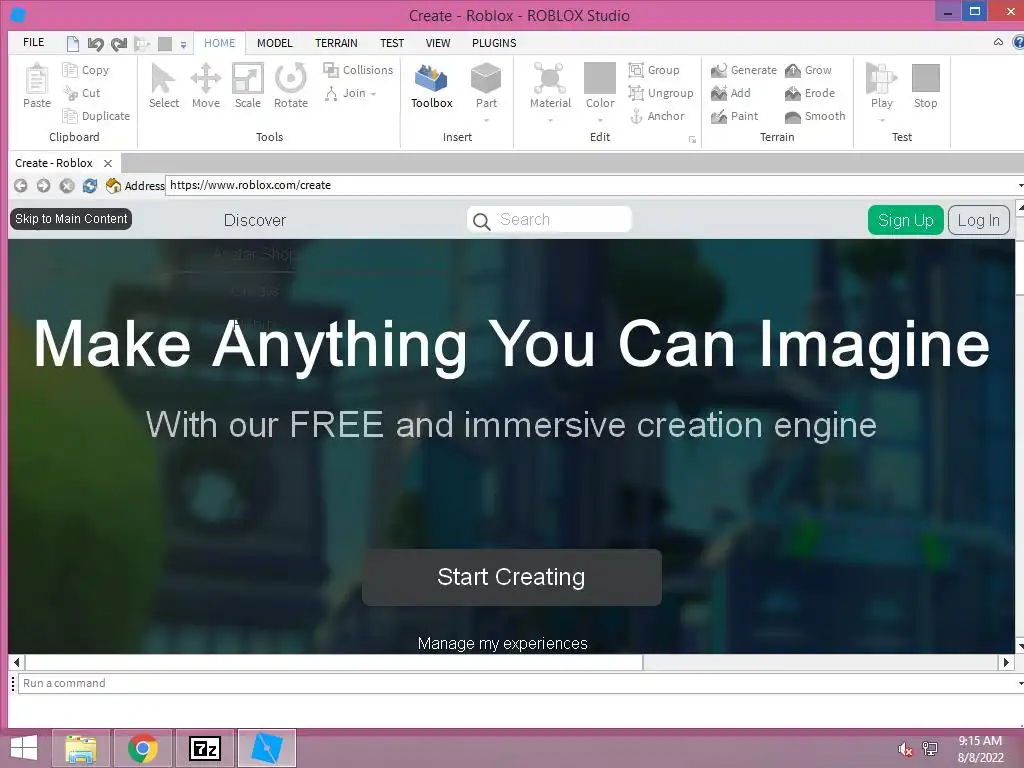The image size is (1024, 768).
Task: Click Duplicate in the Clipboard group
Action: pyautogui.click(x=96, y=116)
